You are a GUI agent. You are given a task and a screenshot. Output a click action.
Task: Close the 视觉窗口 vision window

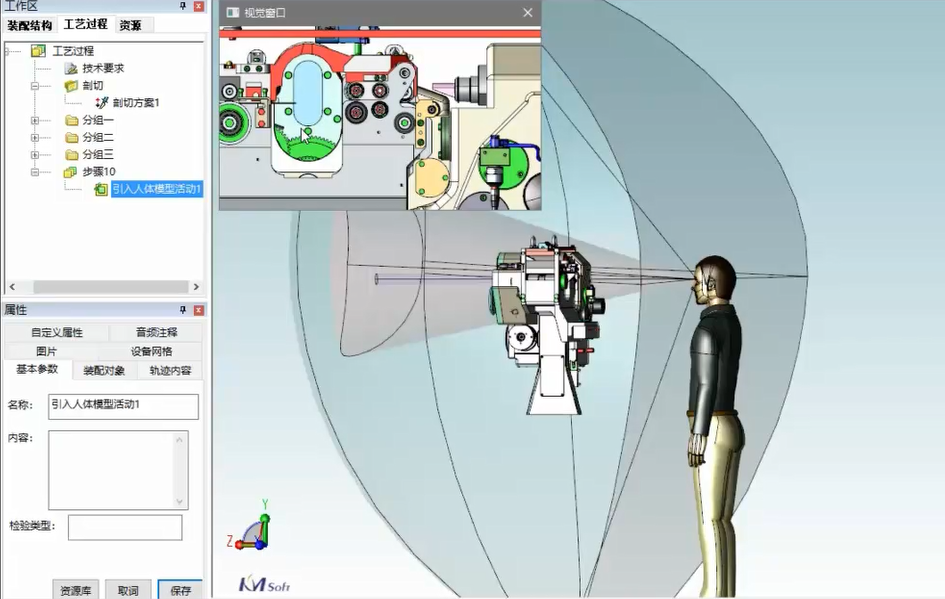528,13
